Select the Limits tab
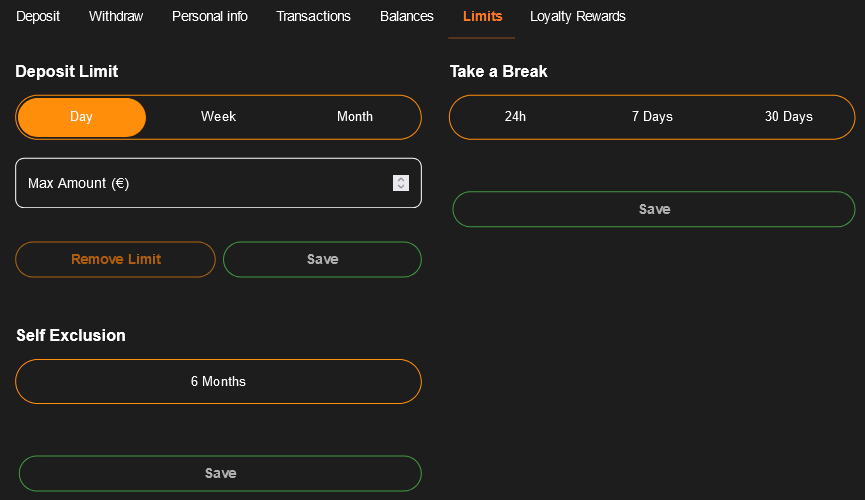 [x=482, y=17]
